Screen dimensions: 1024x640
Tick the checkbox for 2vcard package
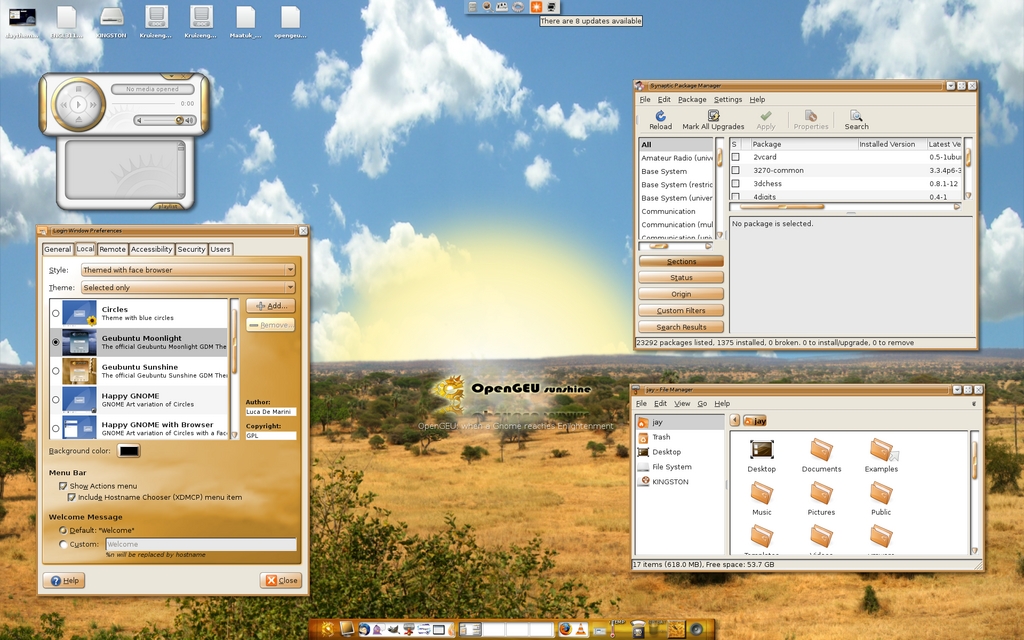click(x=735, y=157)
